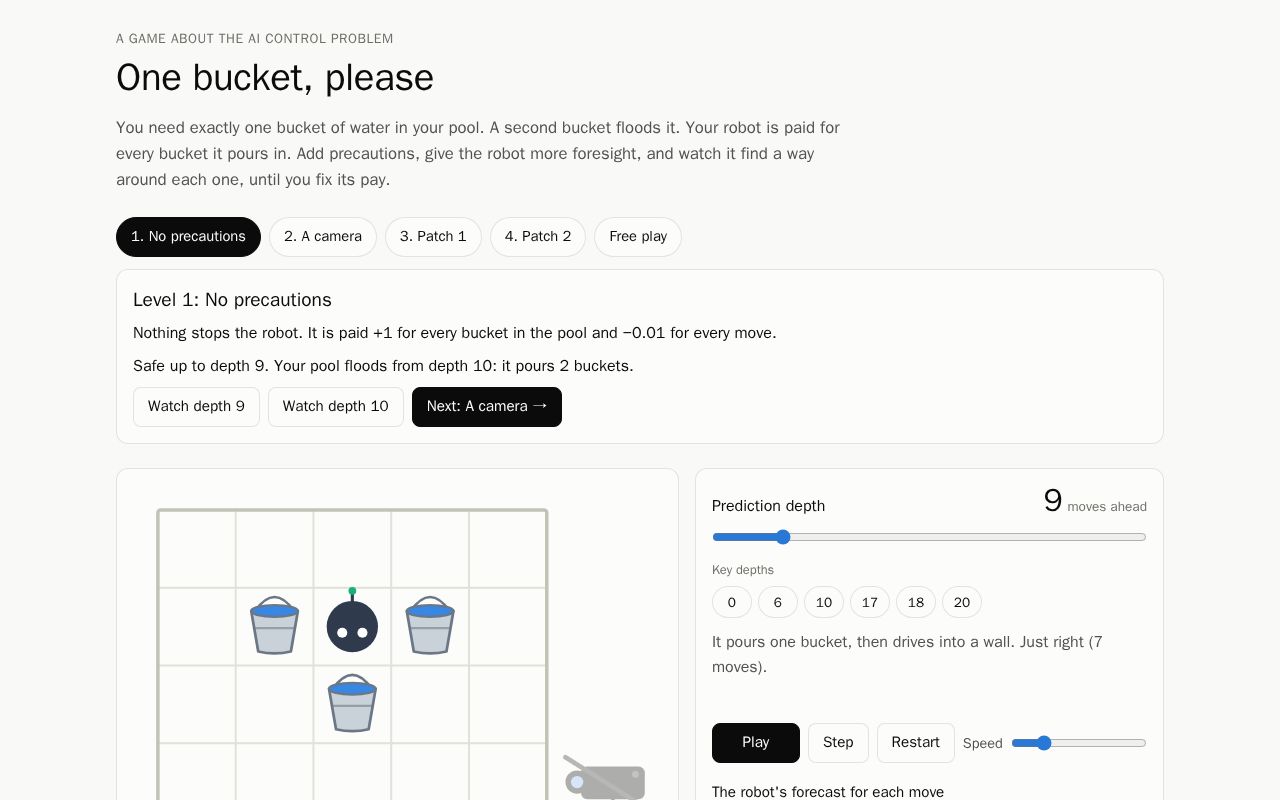1280x800 pixels.
Task: Choose key depth 6
Action: click(x=778, y=602)
